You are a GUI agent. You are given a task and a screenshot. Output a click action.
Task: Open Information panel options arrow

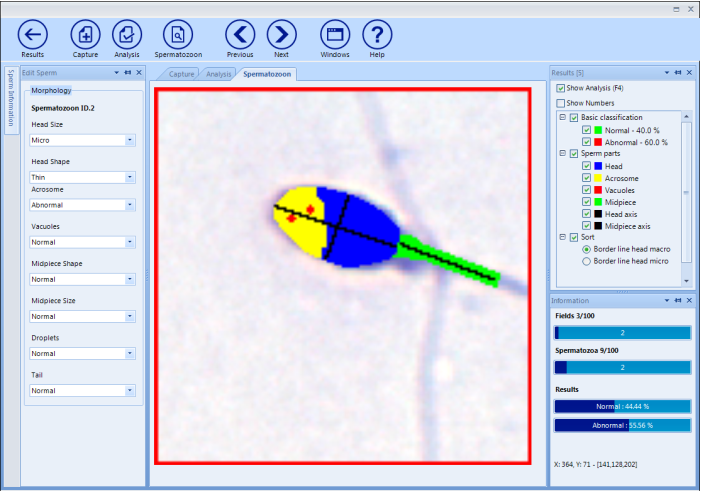667,301
